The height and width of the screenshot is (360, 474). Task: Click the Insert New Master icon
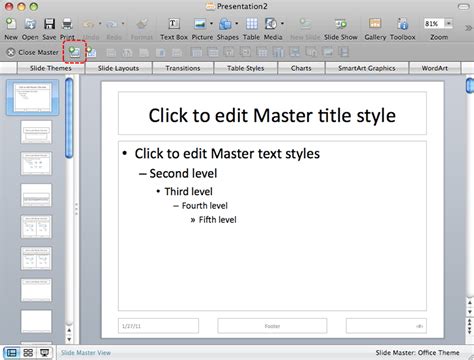pyautogui.click(x=75, y=52)
